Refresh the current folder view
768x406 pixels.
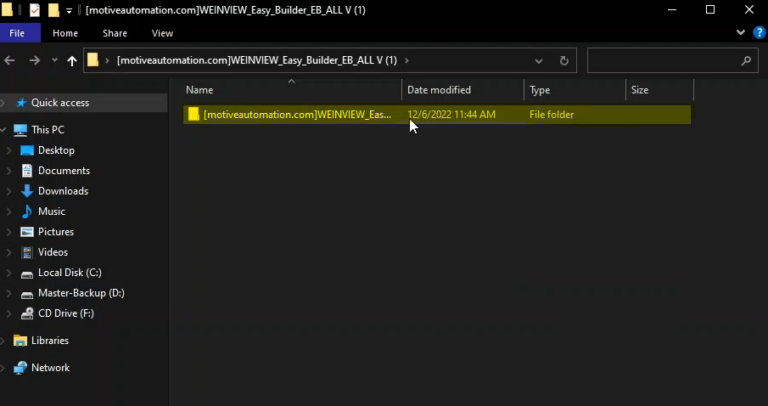(x=564, y=61)
